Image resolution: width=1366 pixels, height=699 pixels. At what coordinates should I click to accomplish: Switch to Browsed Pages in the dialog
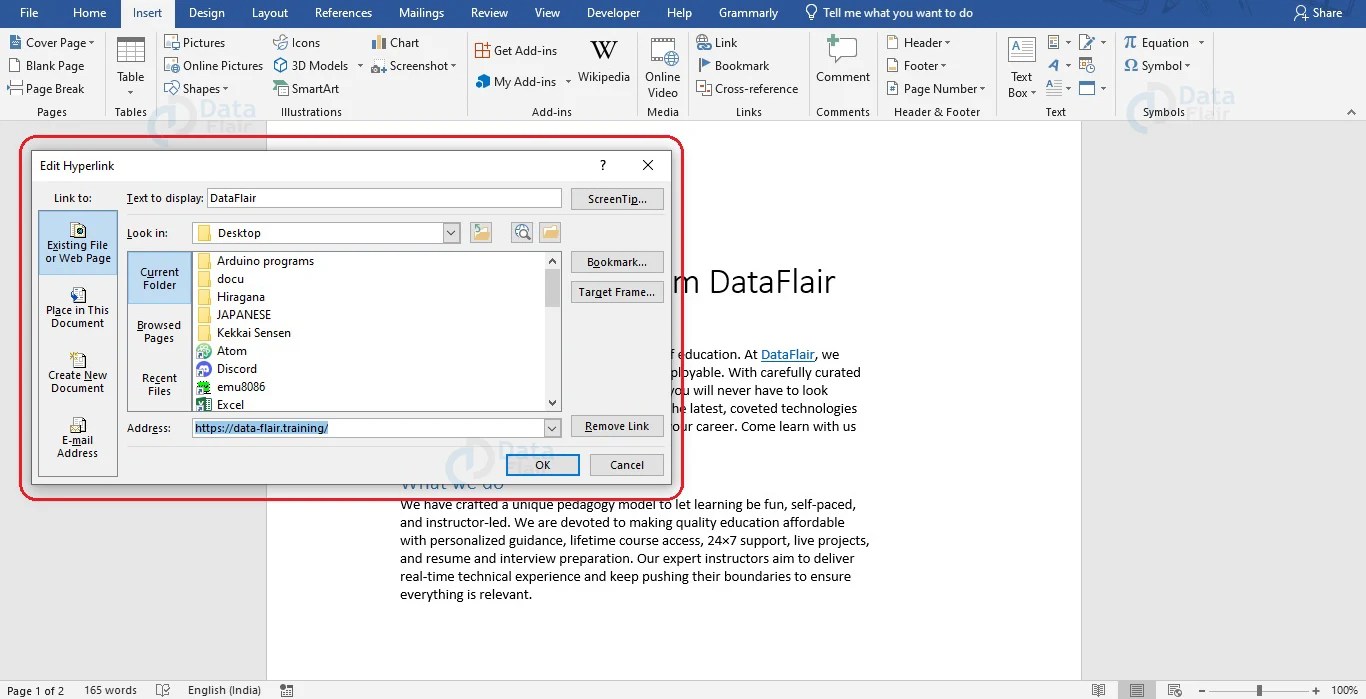pyautogui.click(x=159, y=331)
